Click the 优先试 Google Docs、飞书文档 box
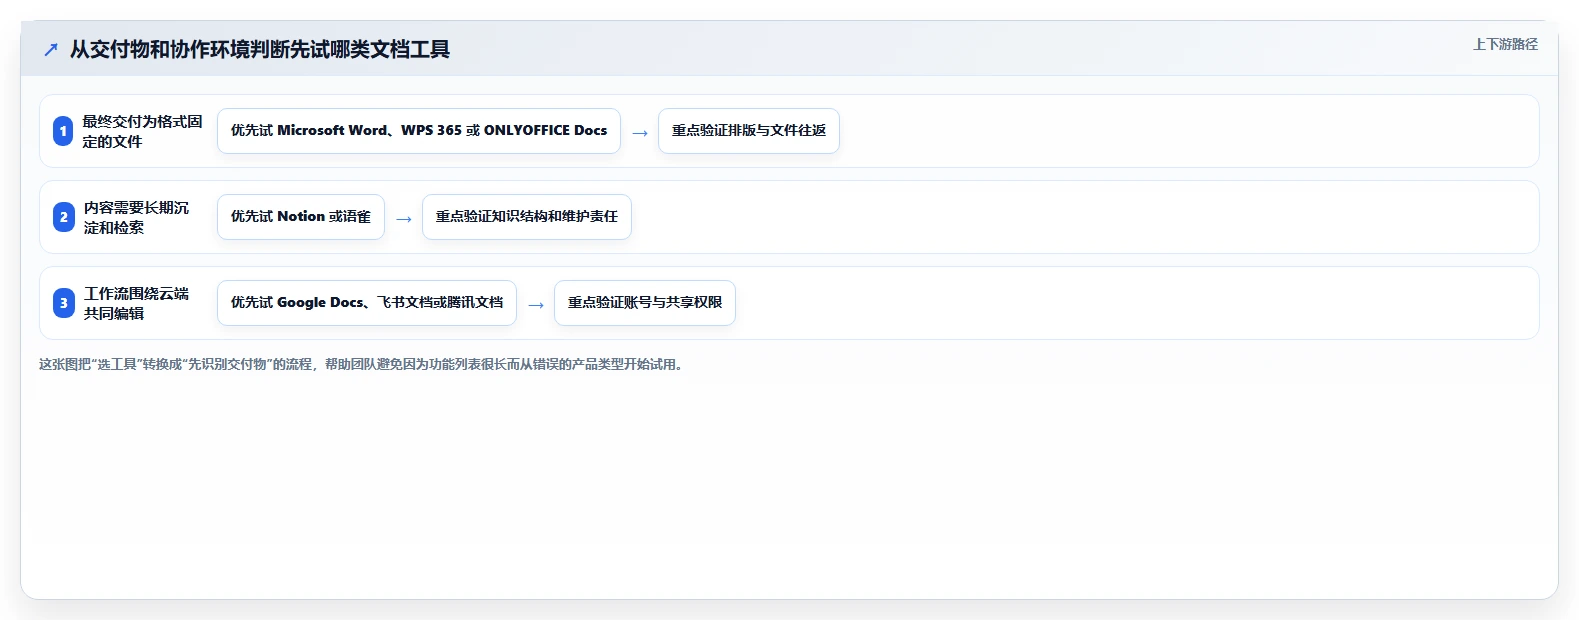 tap(367, 303)
